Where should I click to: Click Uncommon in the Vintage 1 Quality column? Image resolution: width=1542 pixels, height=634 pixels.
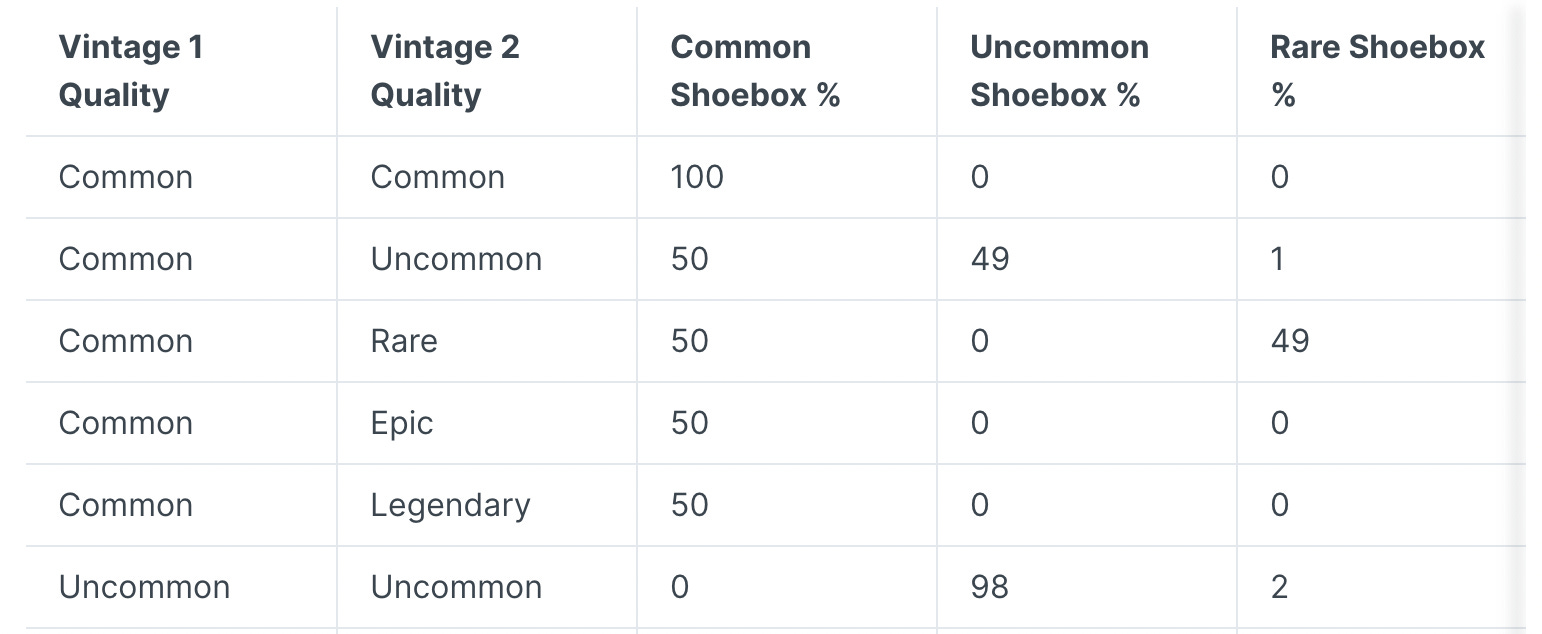[x=144, y=587]
